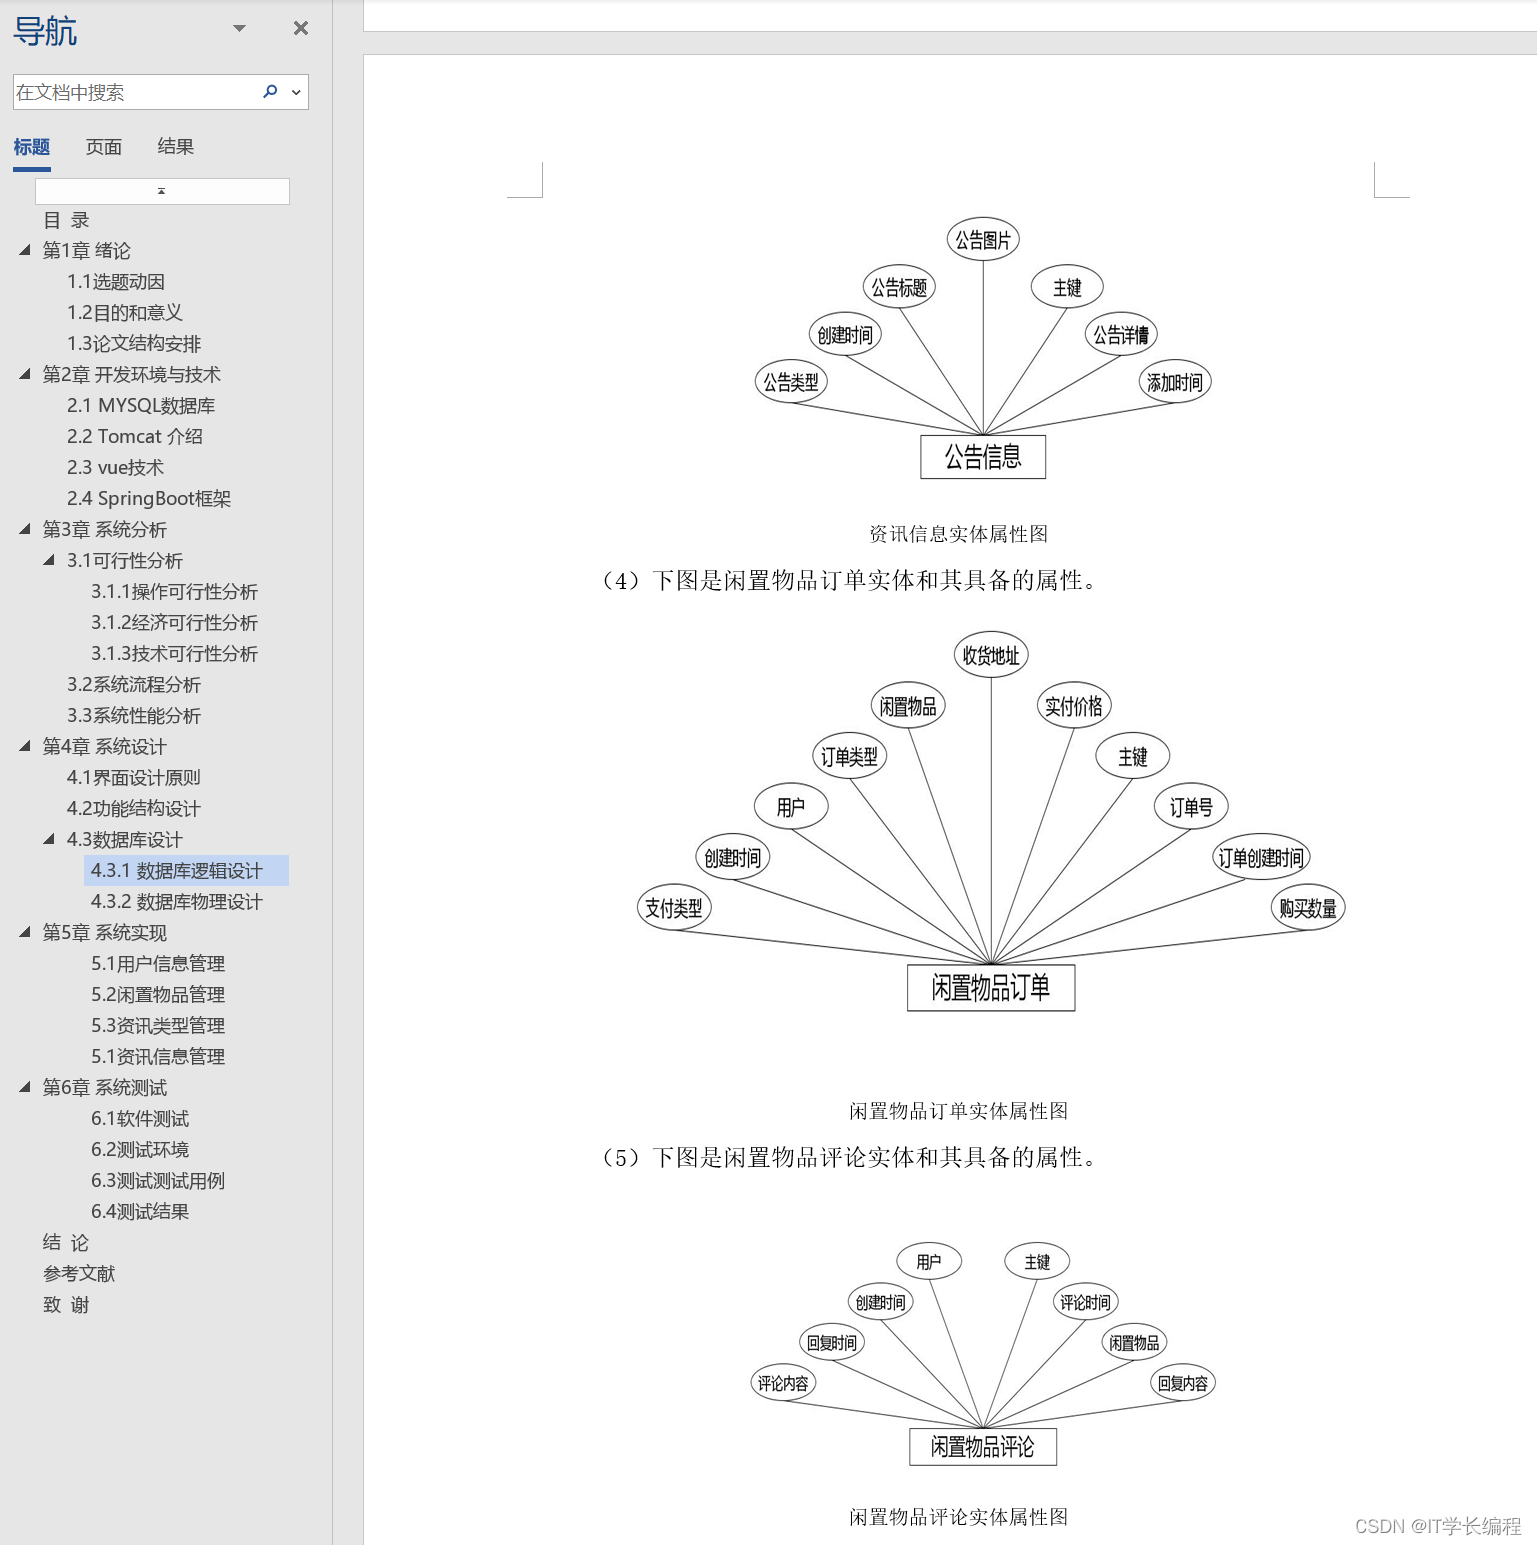
Task: Navigate to 1.3论文结构安排
Action: coord(134,344)
